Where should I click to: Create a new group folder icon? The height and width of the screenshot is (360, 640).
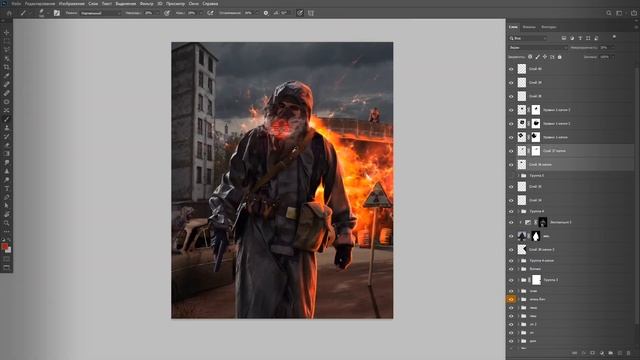[x=611, y=353]
